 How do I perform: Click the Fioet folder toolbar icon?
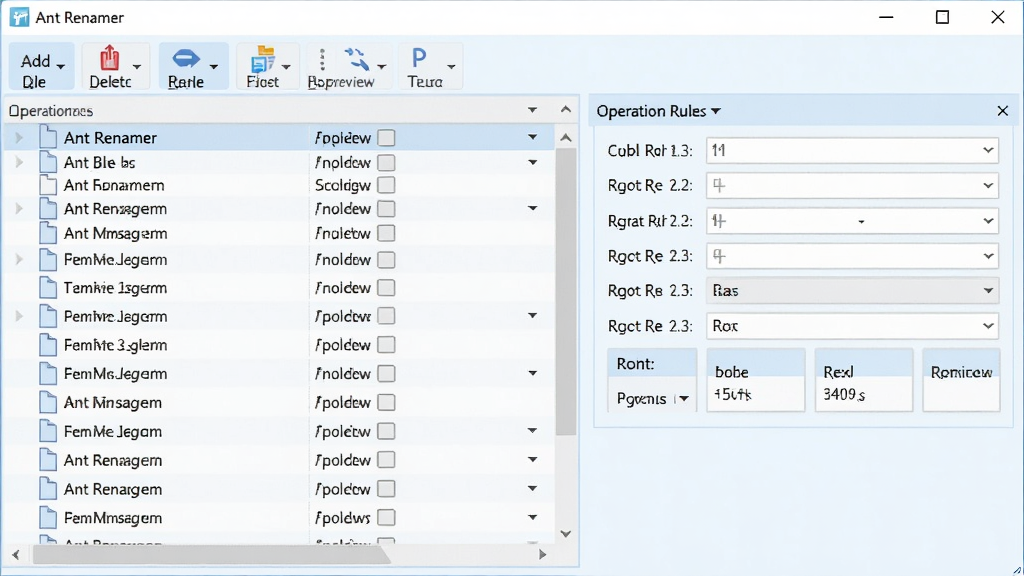point(263,59)
